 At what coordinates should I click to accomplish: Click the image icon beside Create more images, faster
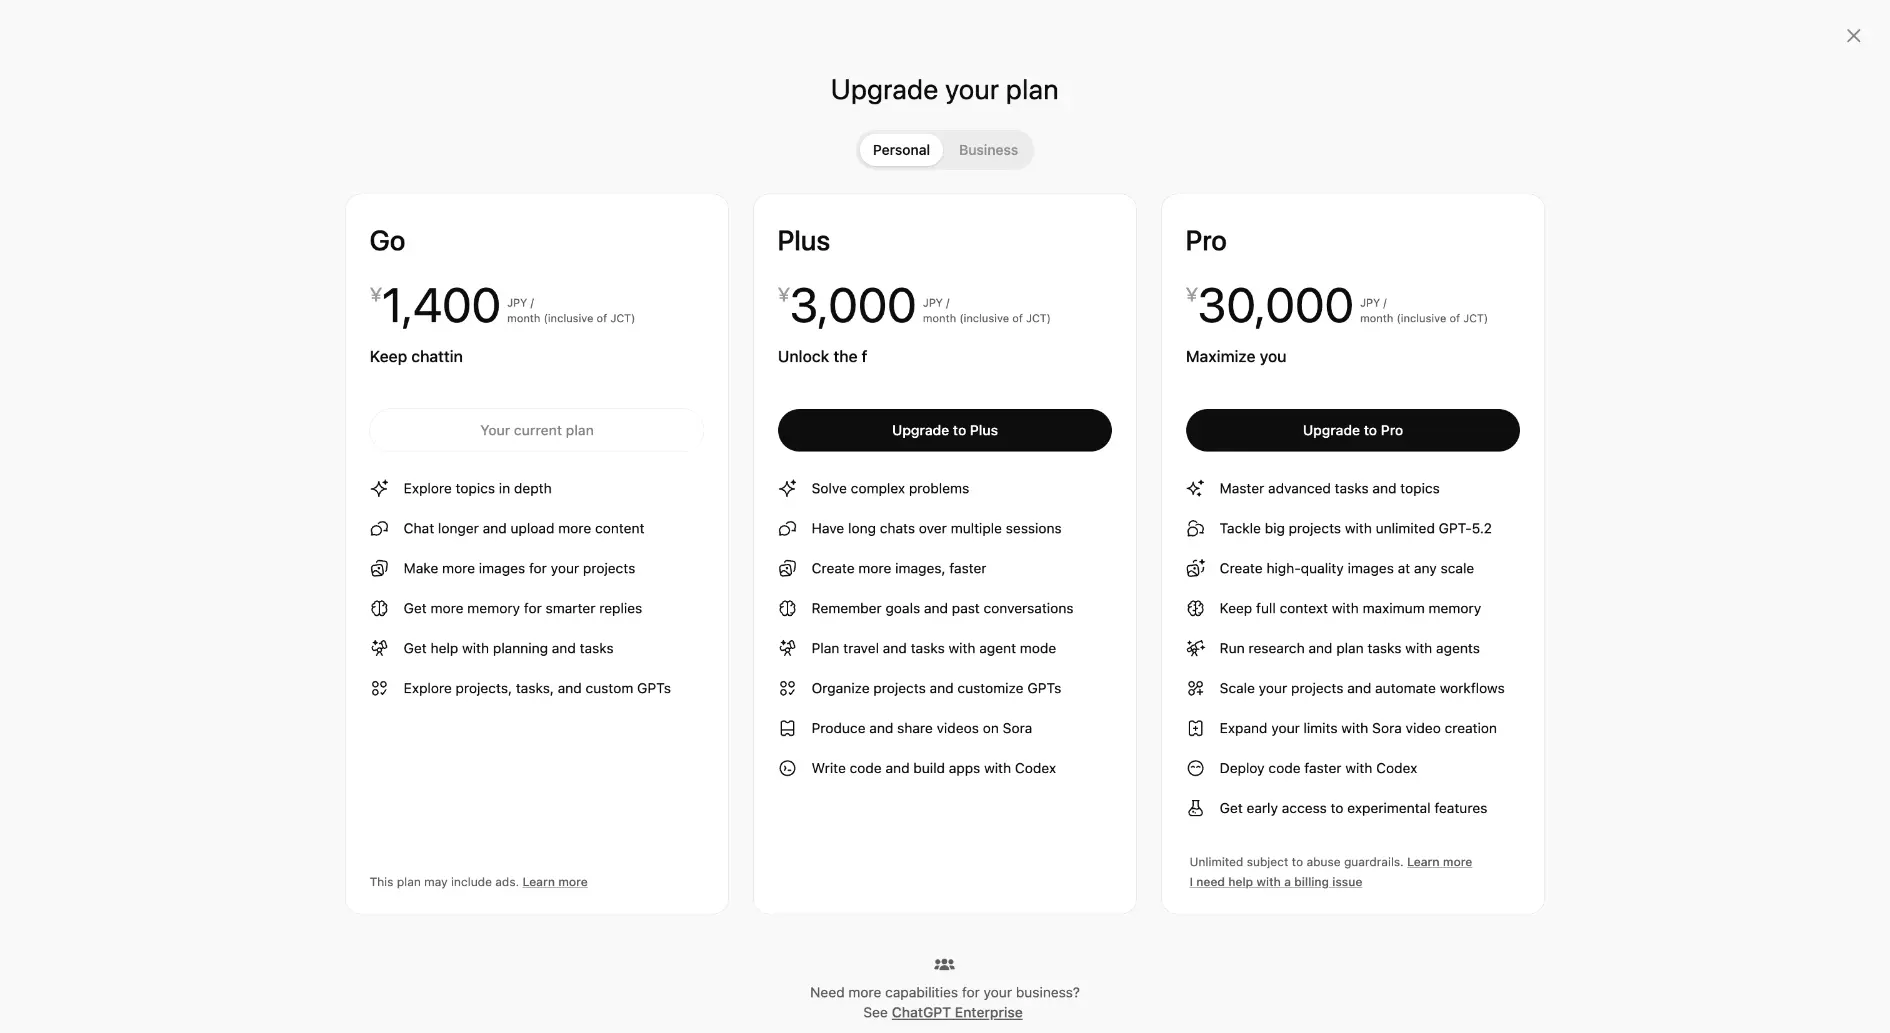point(787,568)
